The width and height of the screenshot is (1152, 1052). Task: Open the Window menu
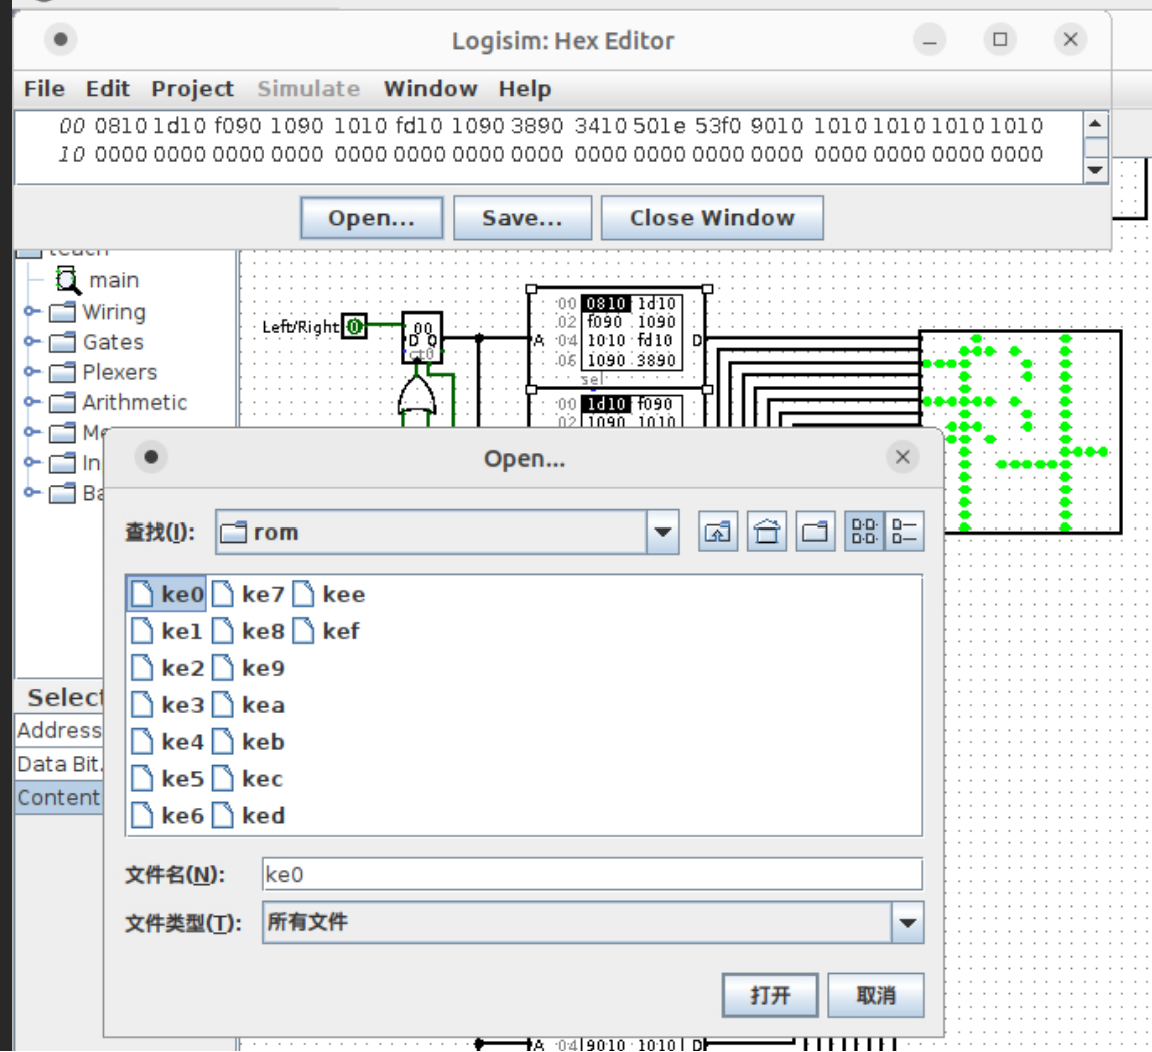coord(430,89)
